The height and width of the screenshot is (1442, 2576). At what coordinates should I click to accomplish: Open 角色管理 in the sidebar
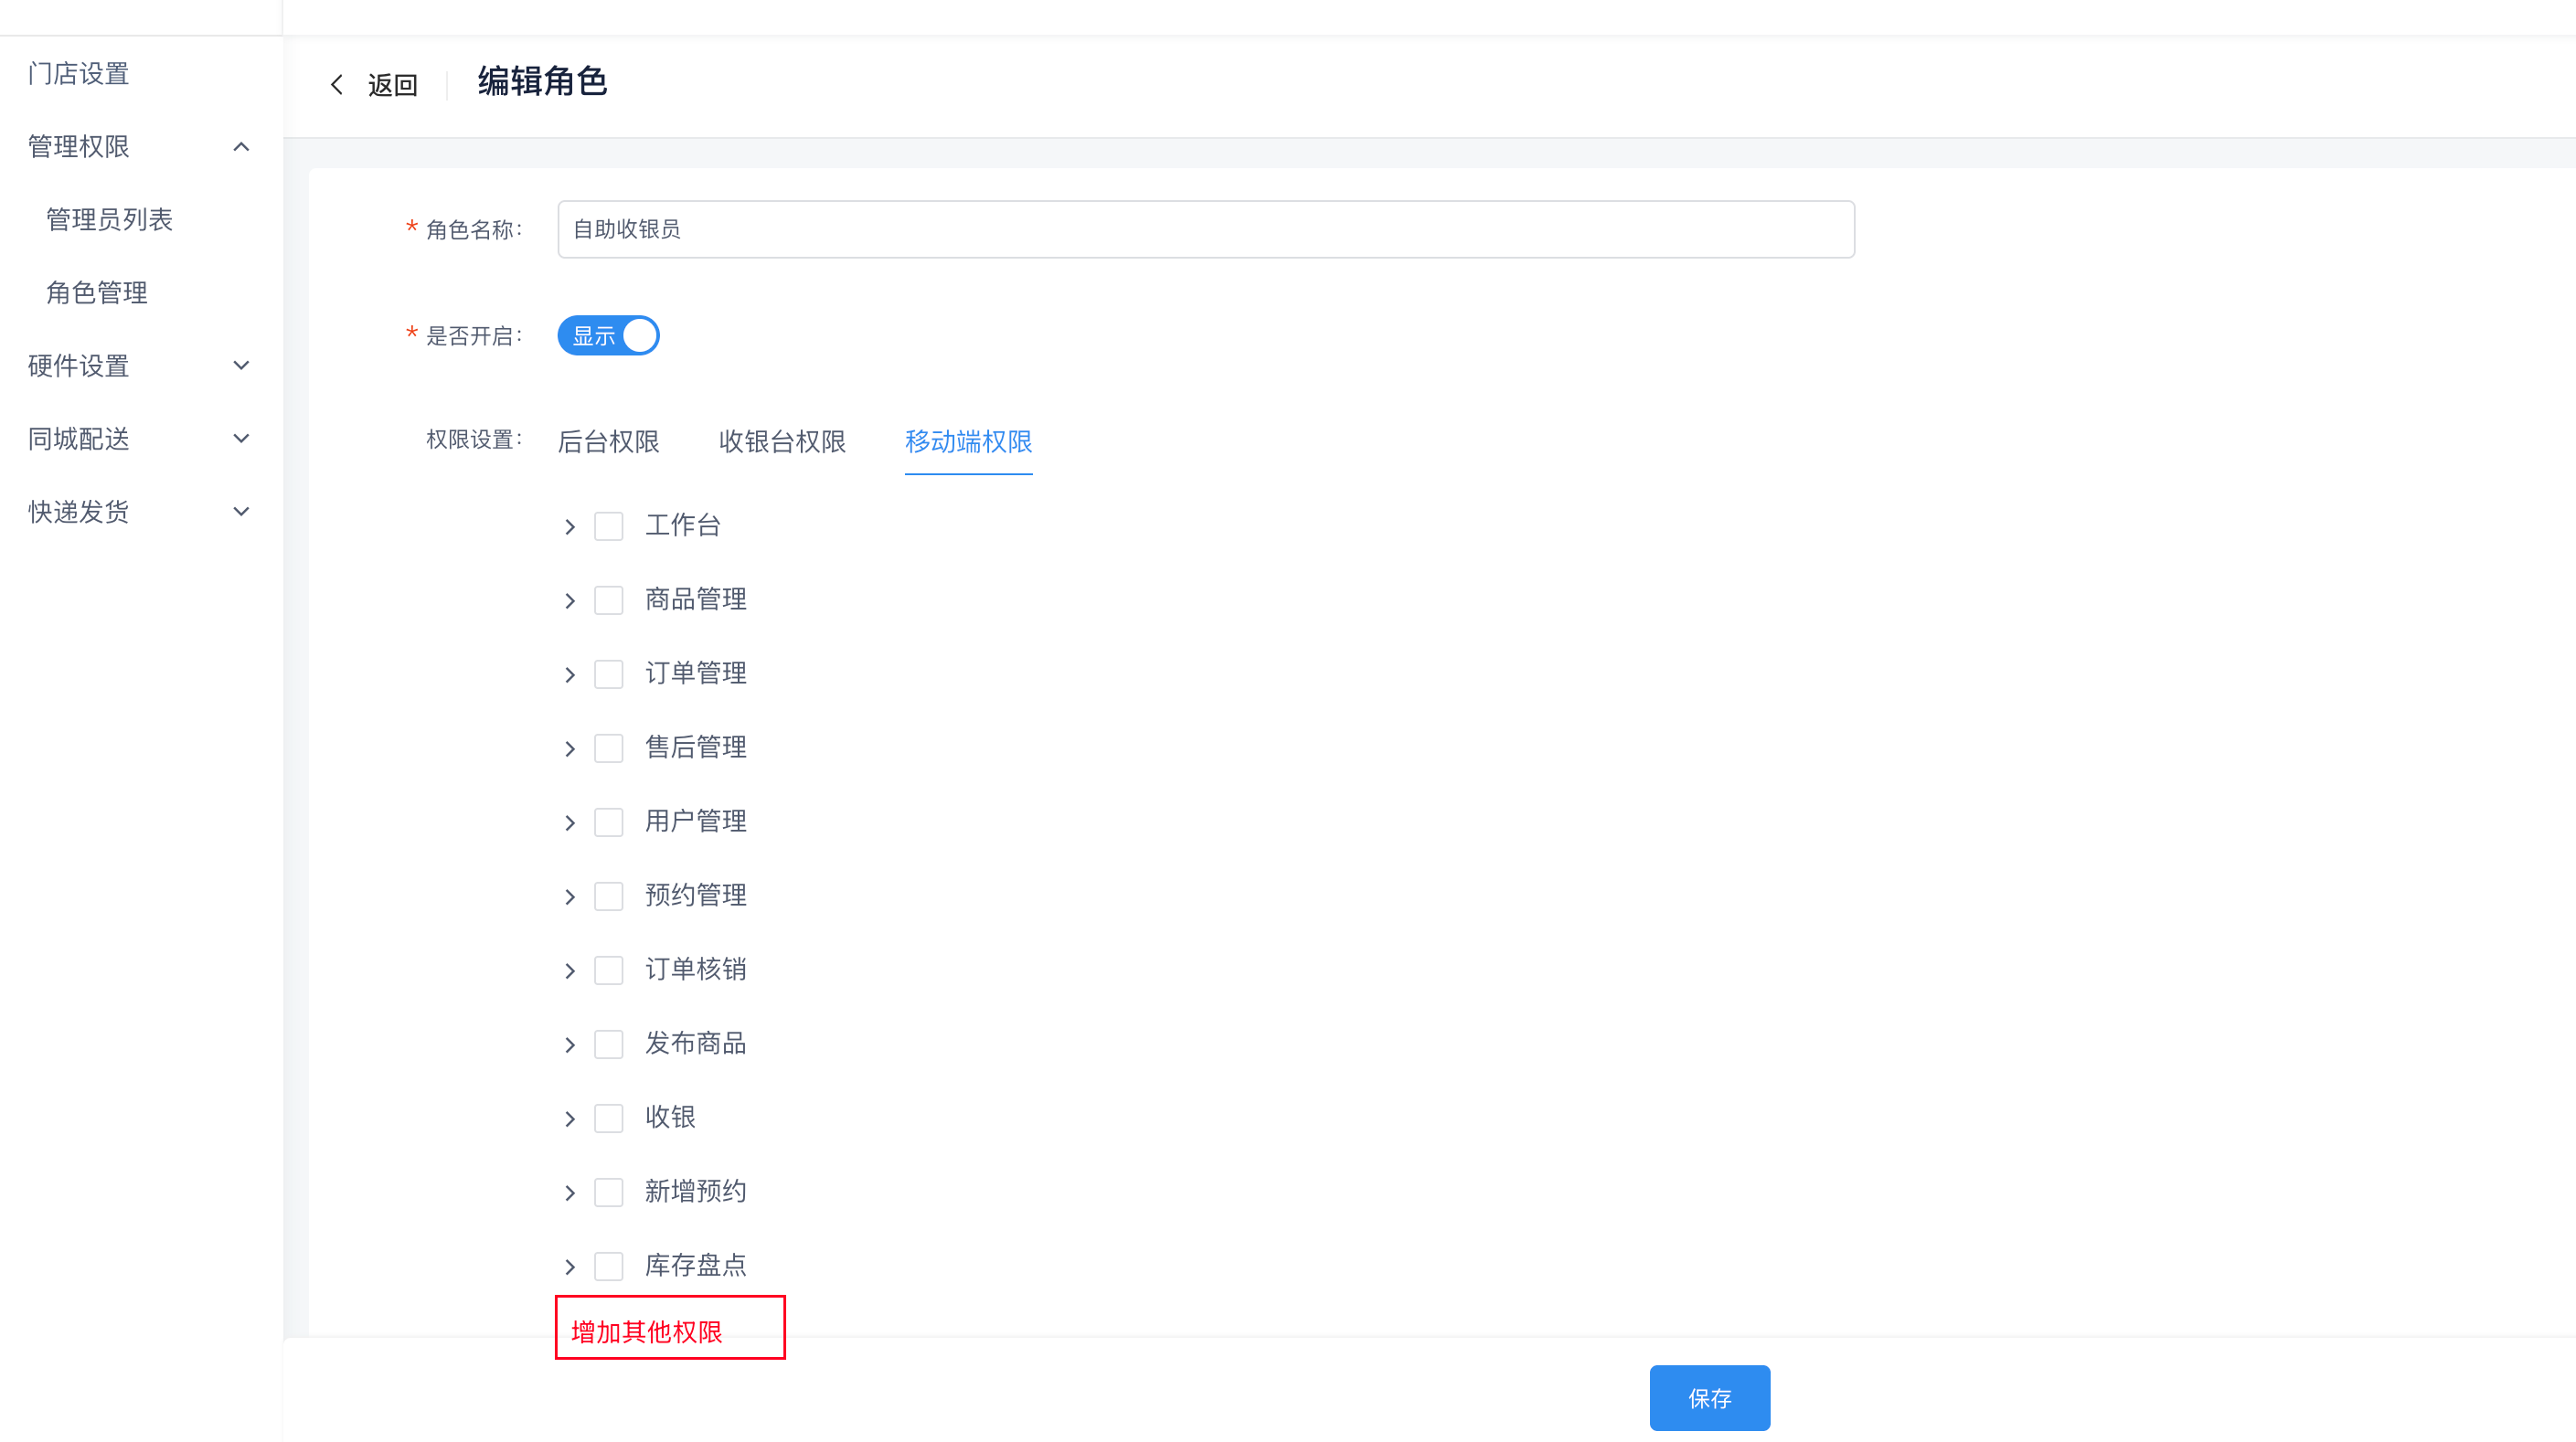pyautogui.click(x=97, y=292)
